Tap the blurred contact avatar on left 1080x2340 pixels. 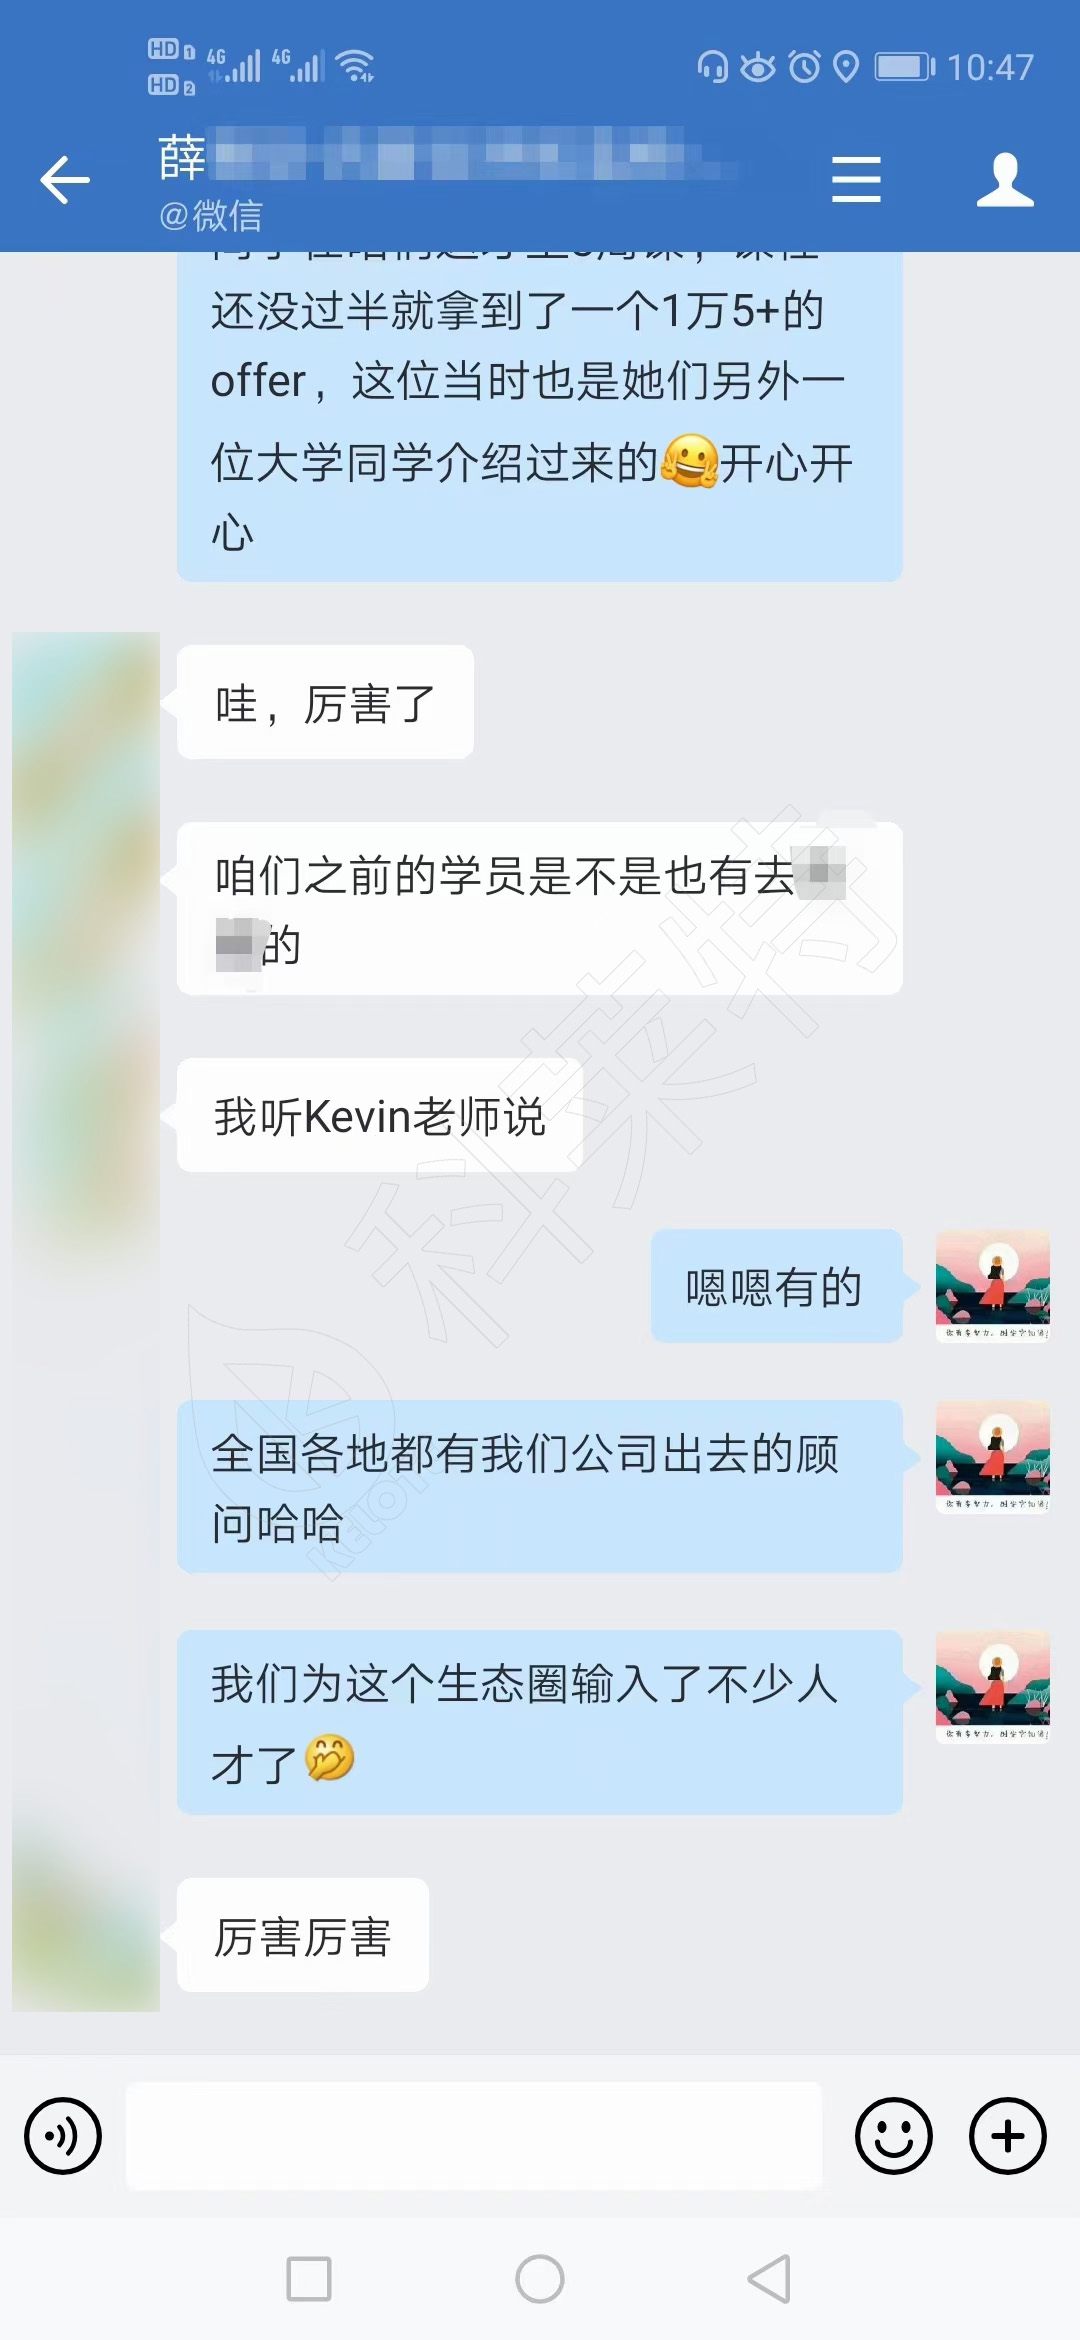(x=86, y=1320)
